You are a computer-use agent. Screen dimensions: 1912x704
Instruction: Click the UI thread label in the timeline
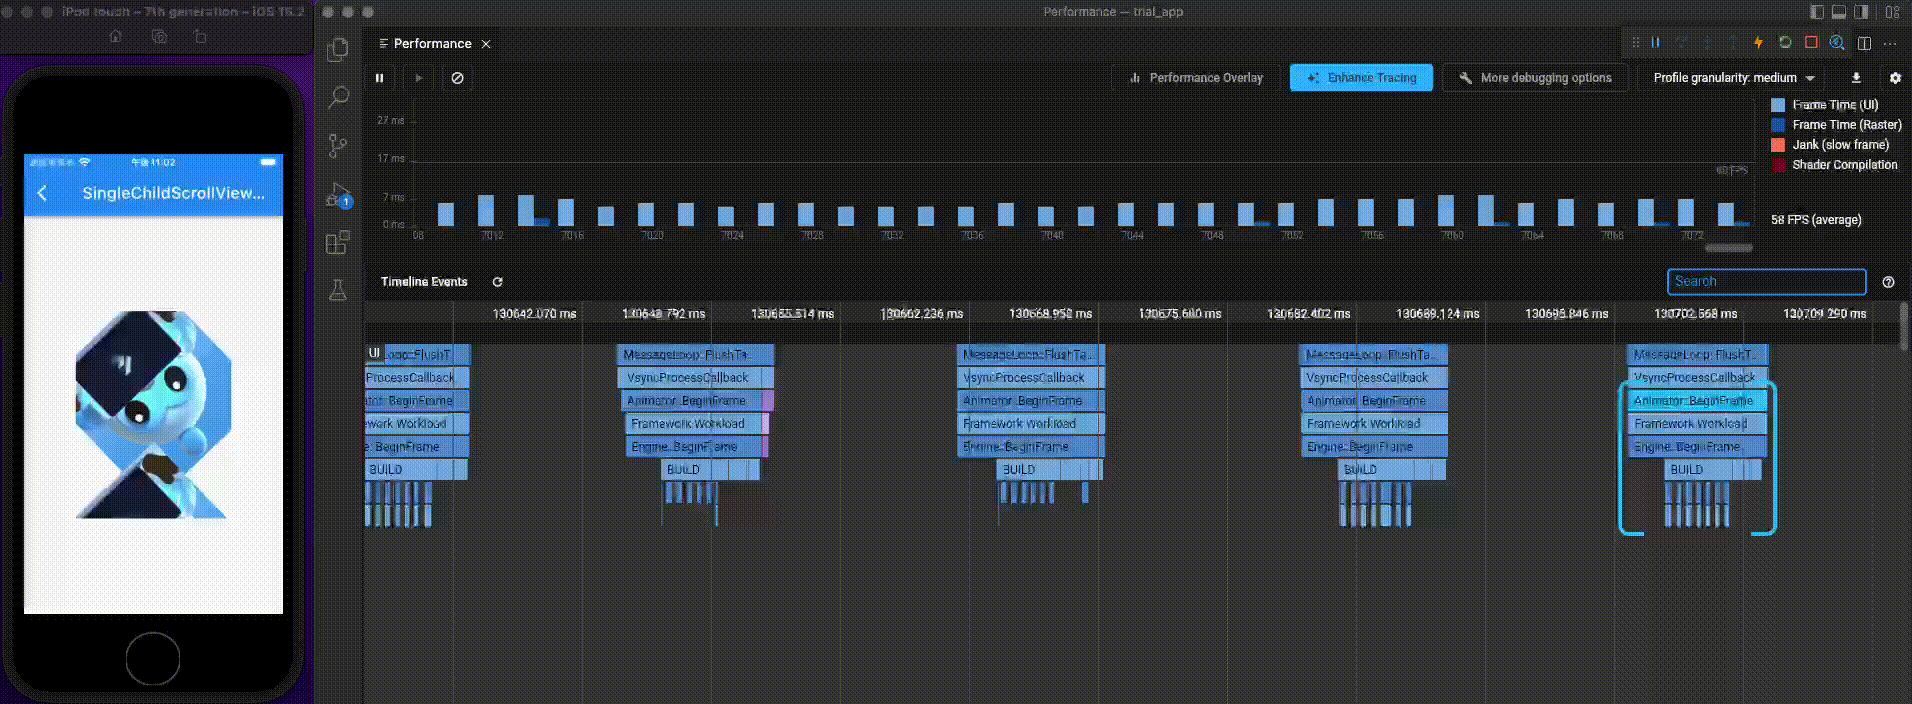click(374, 353)
